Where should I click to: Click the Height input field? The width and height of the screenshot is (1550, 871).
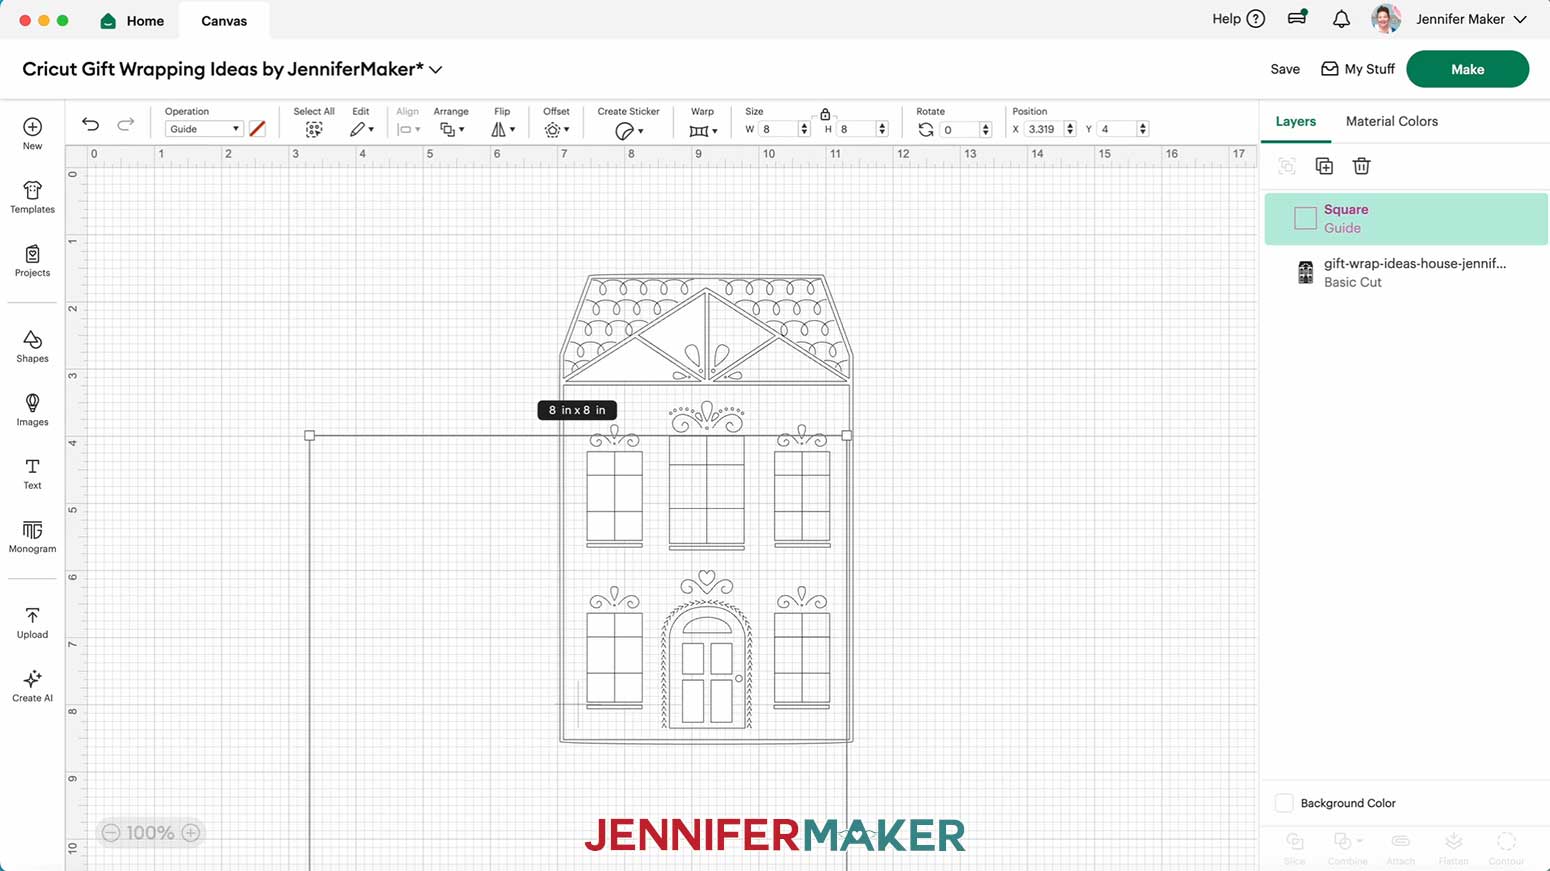(856, 129)
